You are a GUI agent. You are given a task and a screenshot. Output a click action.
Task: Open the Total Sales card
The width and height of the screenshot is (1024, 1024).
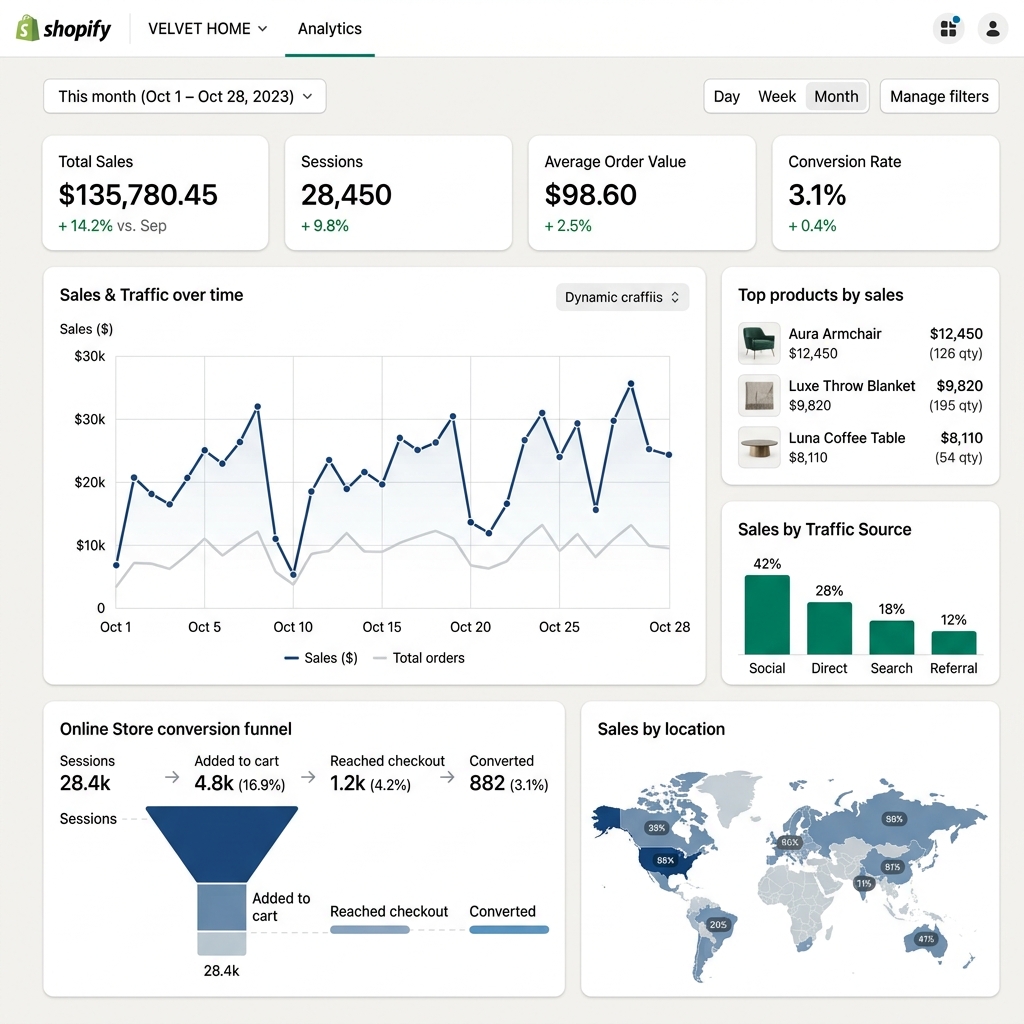(x=155, y=193)
